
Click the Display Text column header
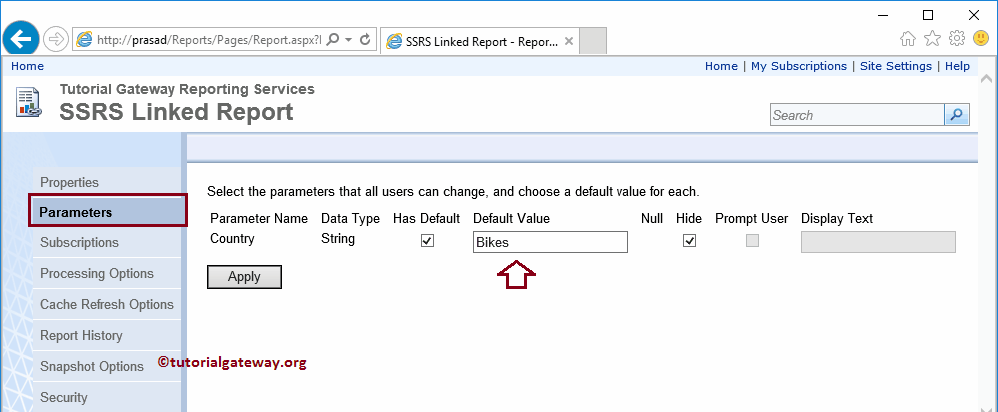click(x=837, y=218)
